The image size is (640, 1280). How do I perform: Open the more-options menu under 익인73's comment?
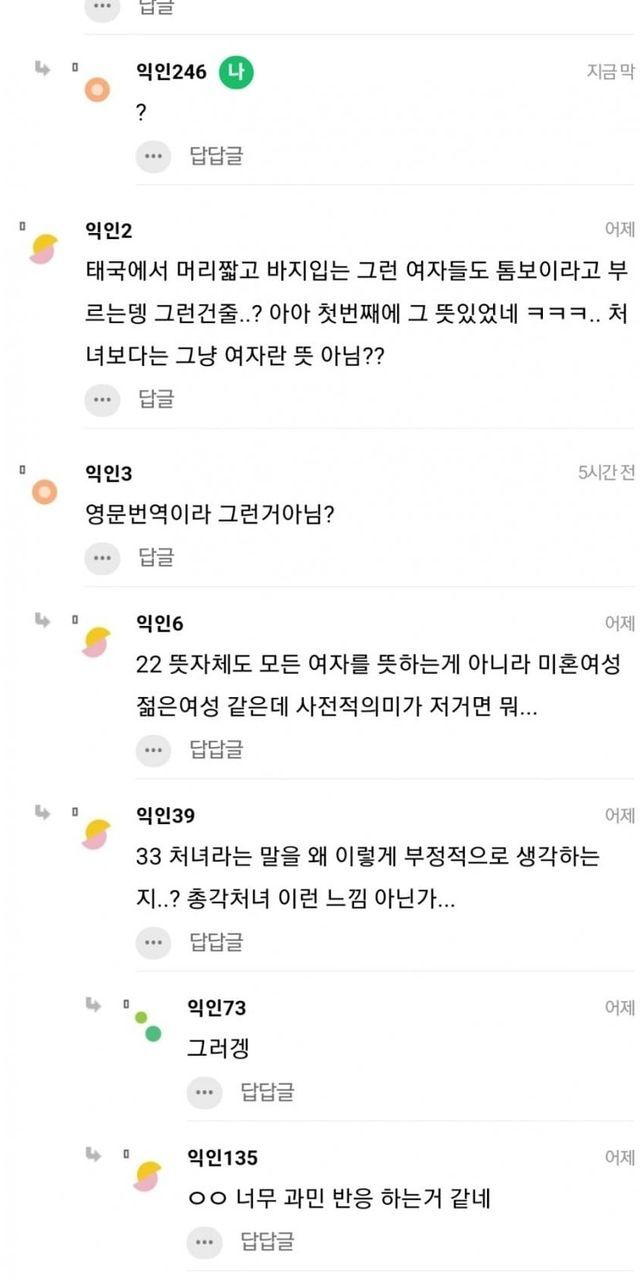pos(204,1091)
